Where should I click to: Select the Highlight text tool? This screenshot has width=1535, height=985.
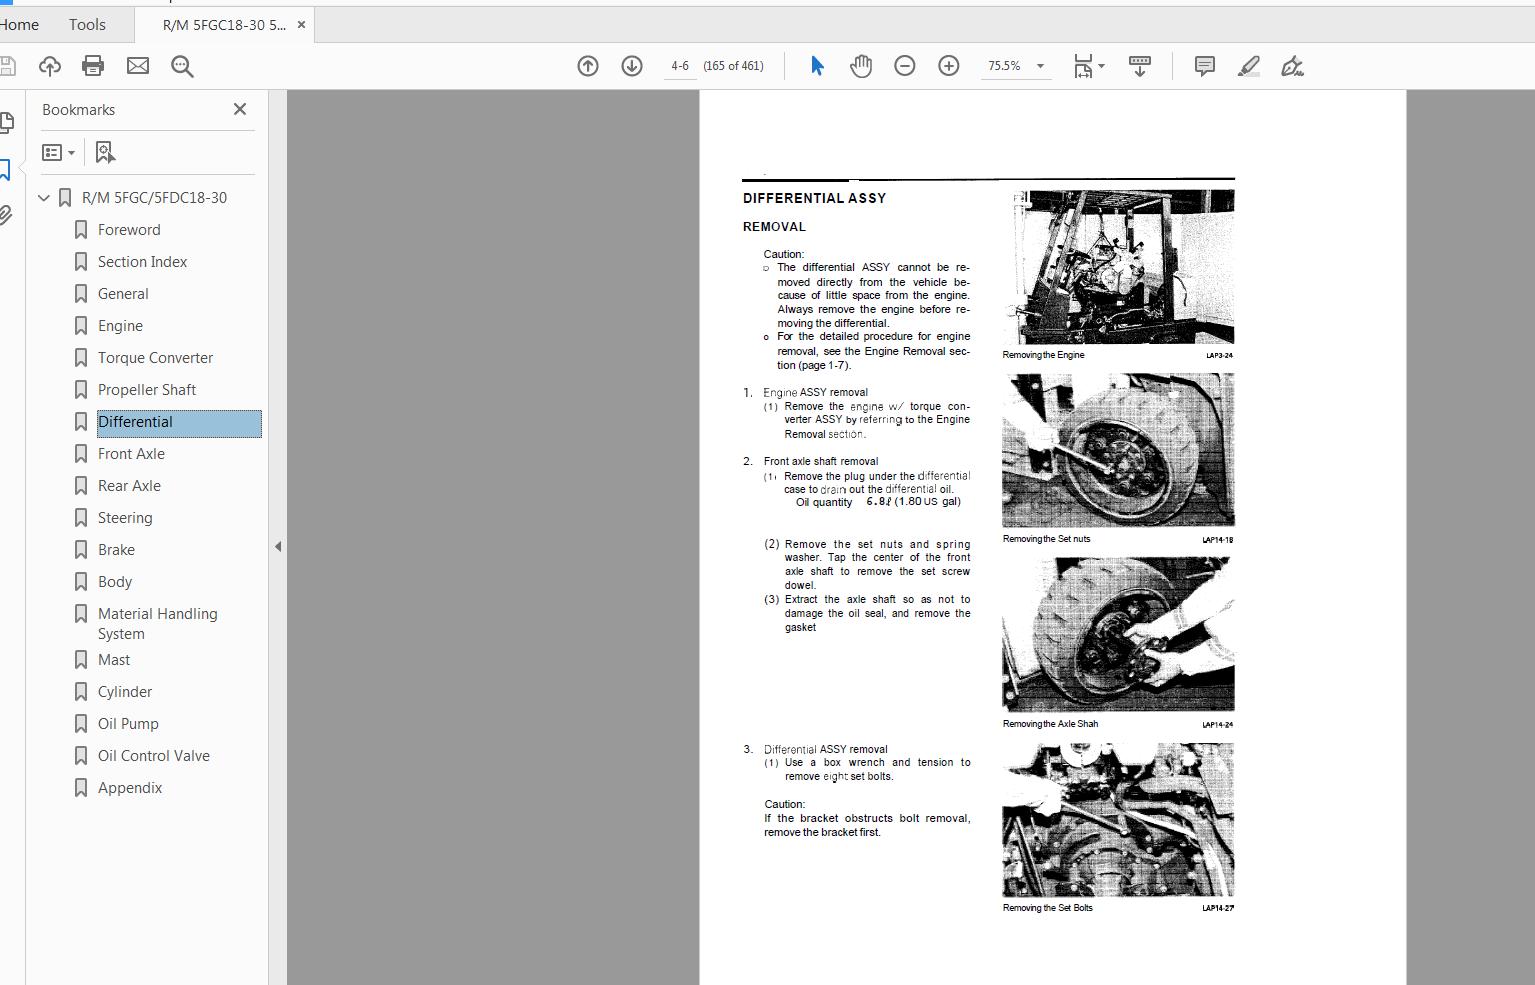(1248, 66)
